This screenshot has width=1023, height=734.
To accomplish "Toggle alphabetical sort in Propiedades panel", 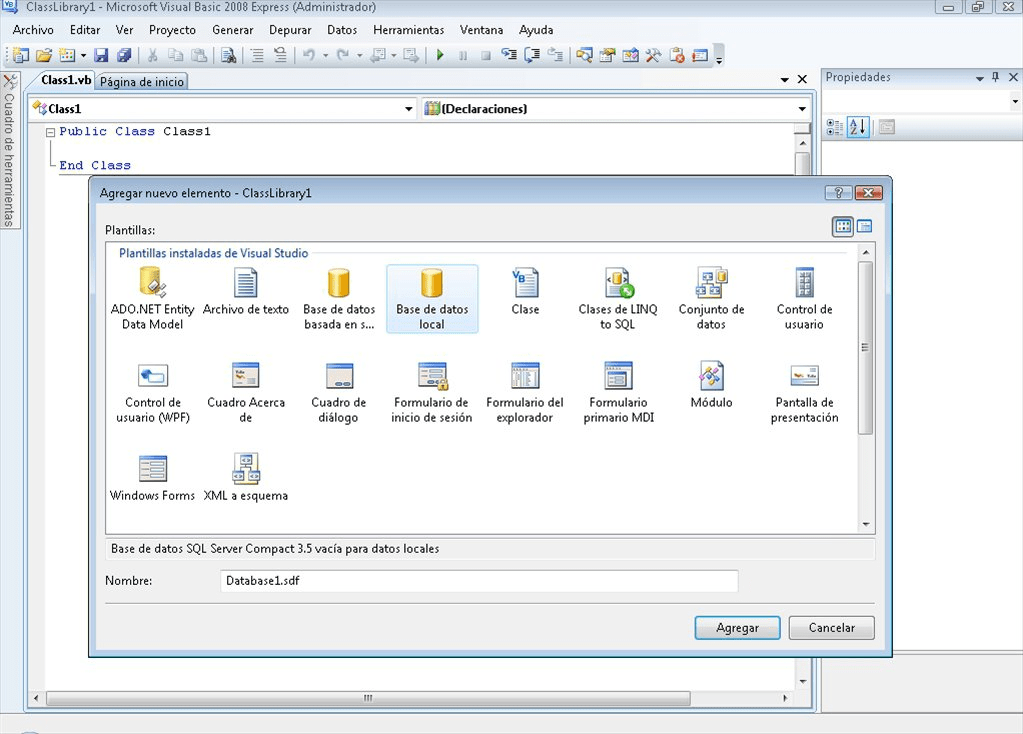I will click(858, 127).
